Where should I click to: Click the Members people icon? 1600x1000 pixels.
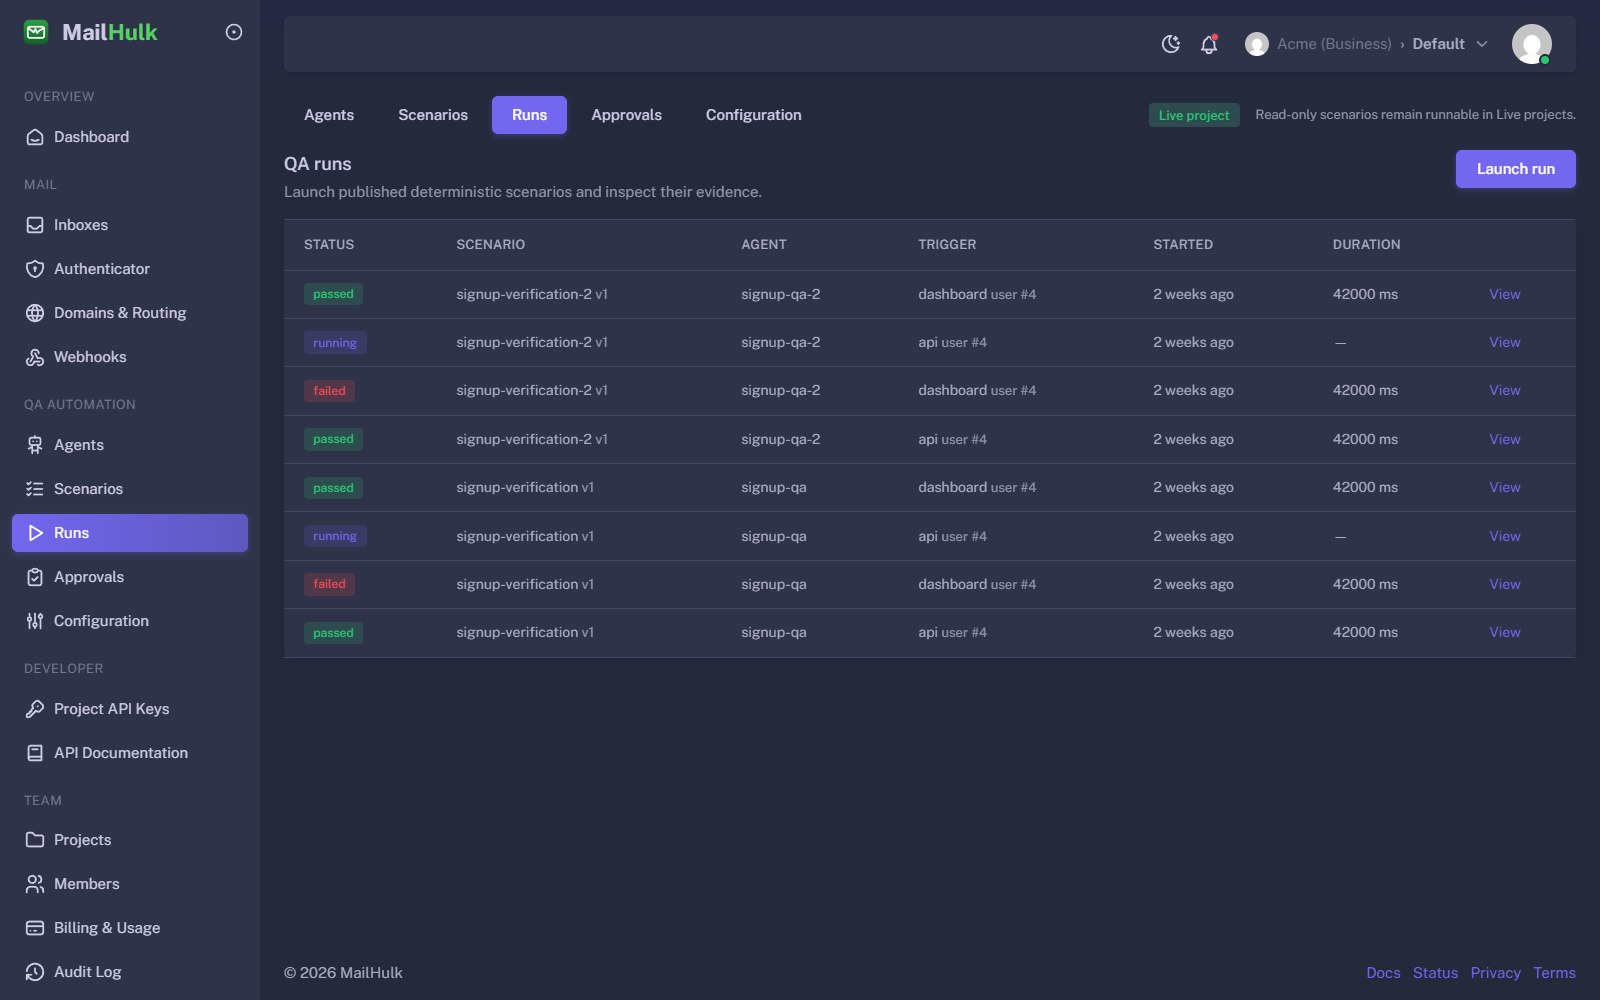coord(35,884)
